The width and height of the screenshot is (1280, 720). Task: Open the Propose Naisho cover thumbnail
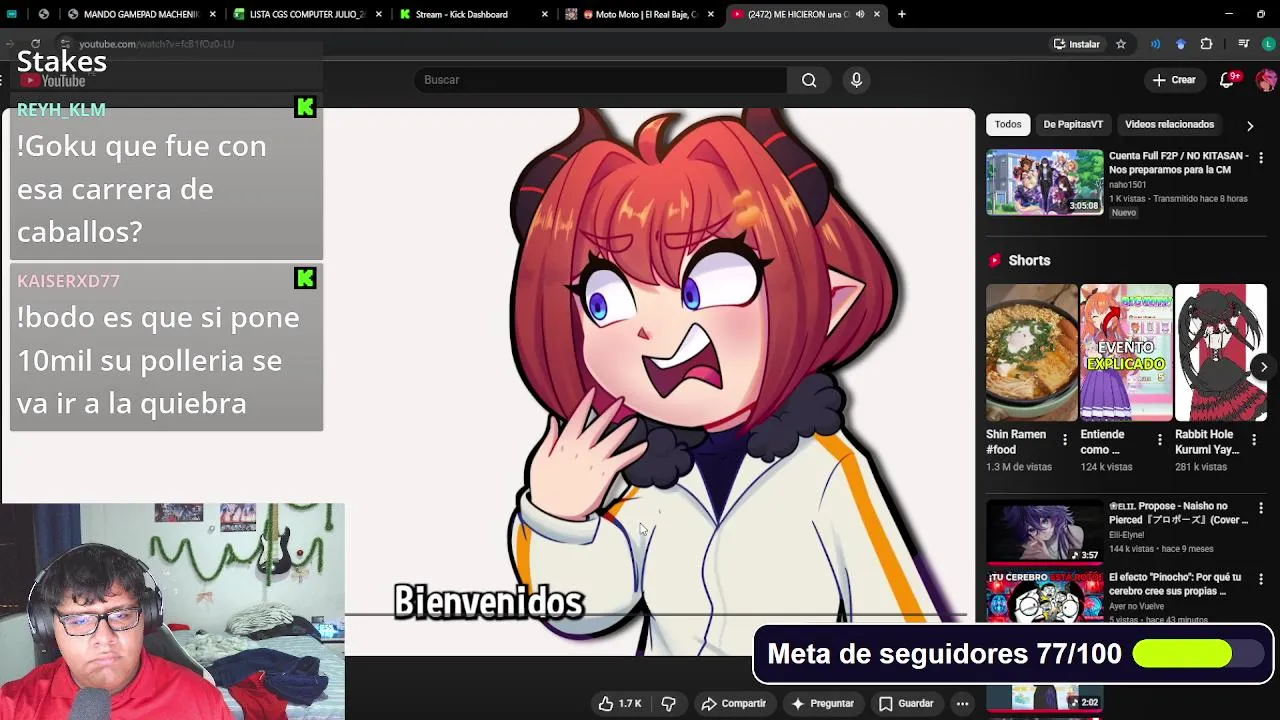[1045, 531]
